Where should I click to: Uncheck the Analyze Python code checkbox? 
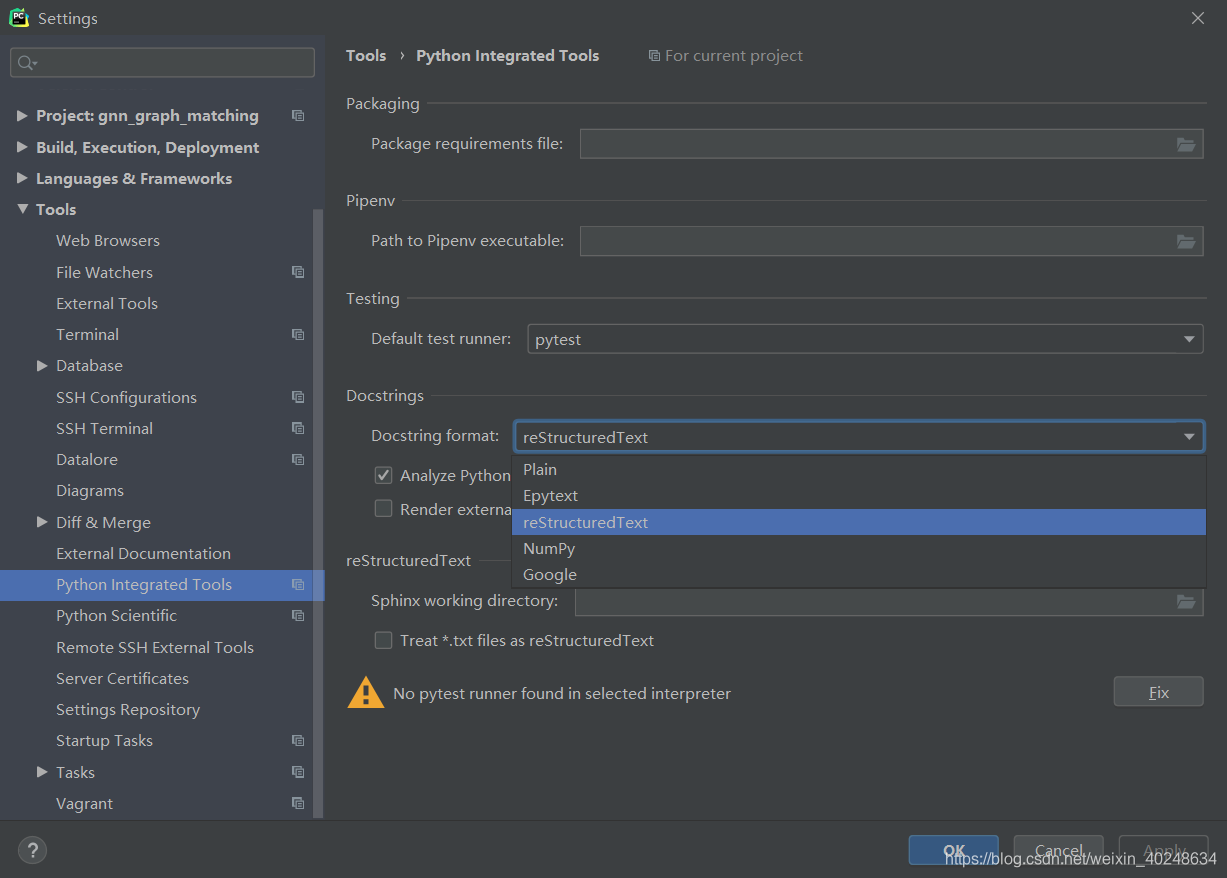pos(383,475)
